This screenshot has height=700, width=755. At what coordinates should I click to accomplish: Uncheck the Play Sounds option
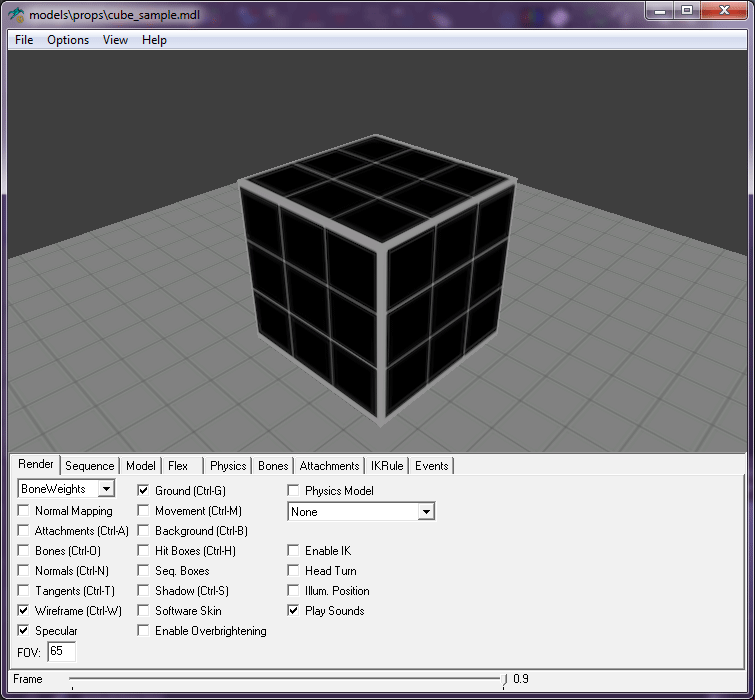[293, 610]
